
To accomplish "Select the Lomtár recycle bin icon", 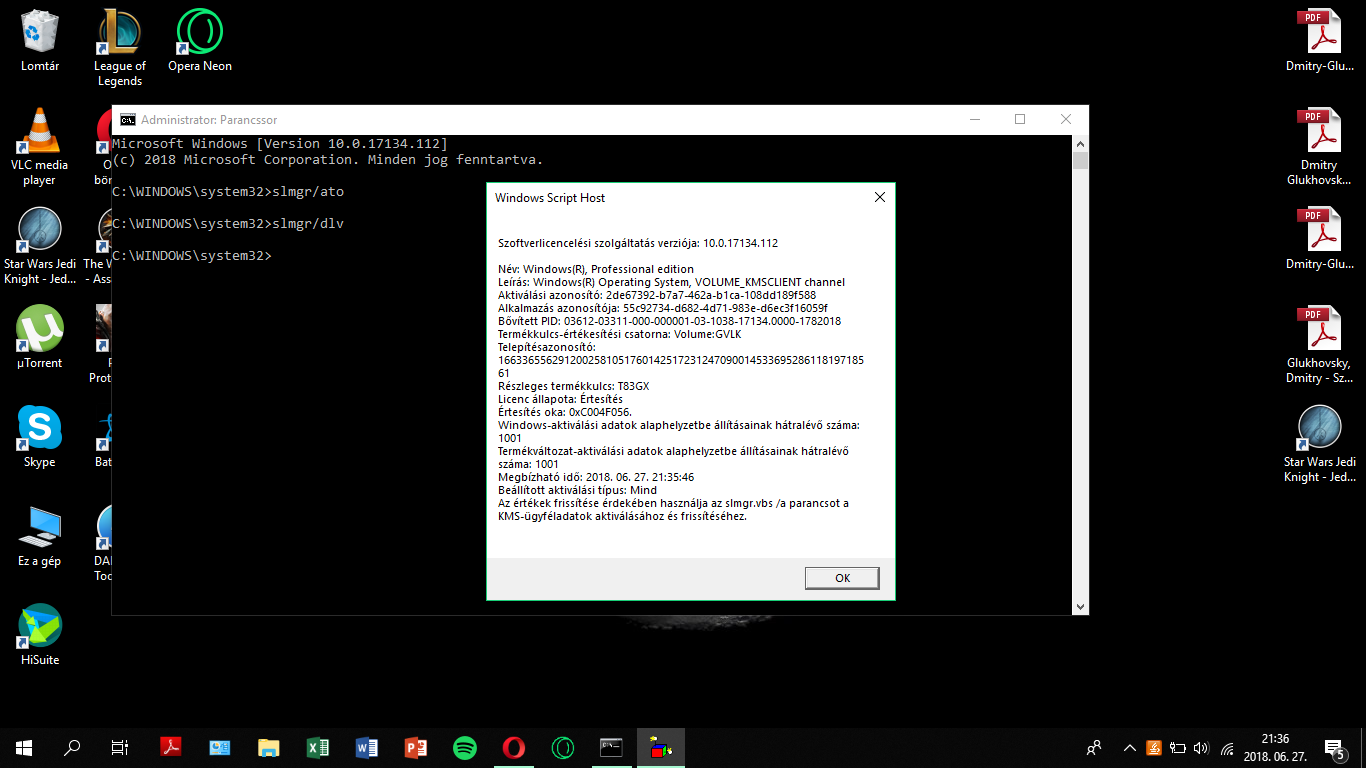I will 40,42.
